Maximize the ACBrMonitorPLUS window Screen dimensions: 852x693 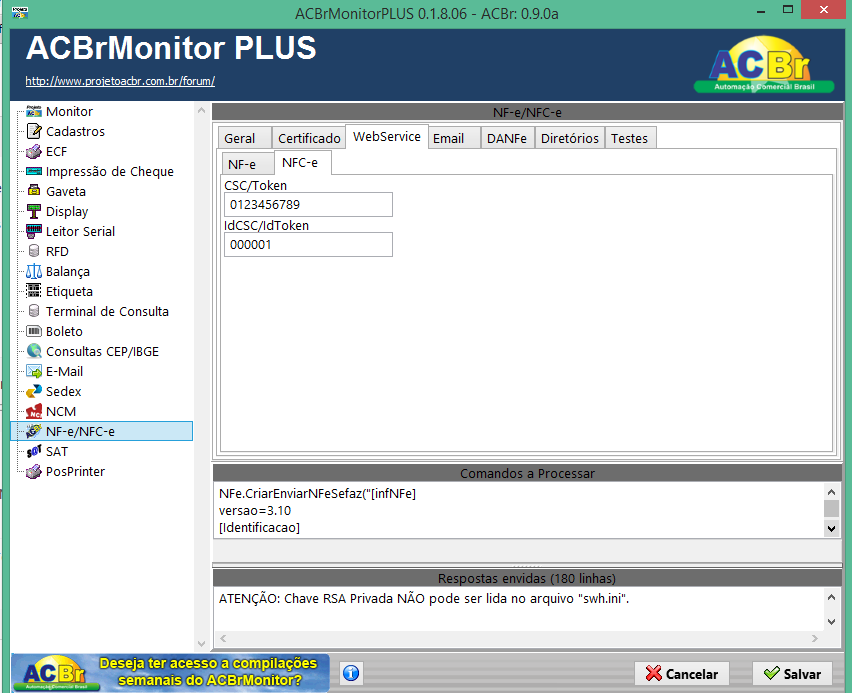[x=788, y=10]
